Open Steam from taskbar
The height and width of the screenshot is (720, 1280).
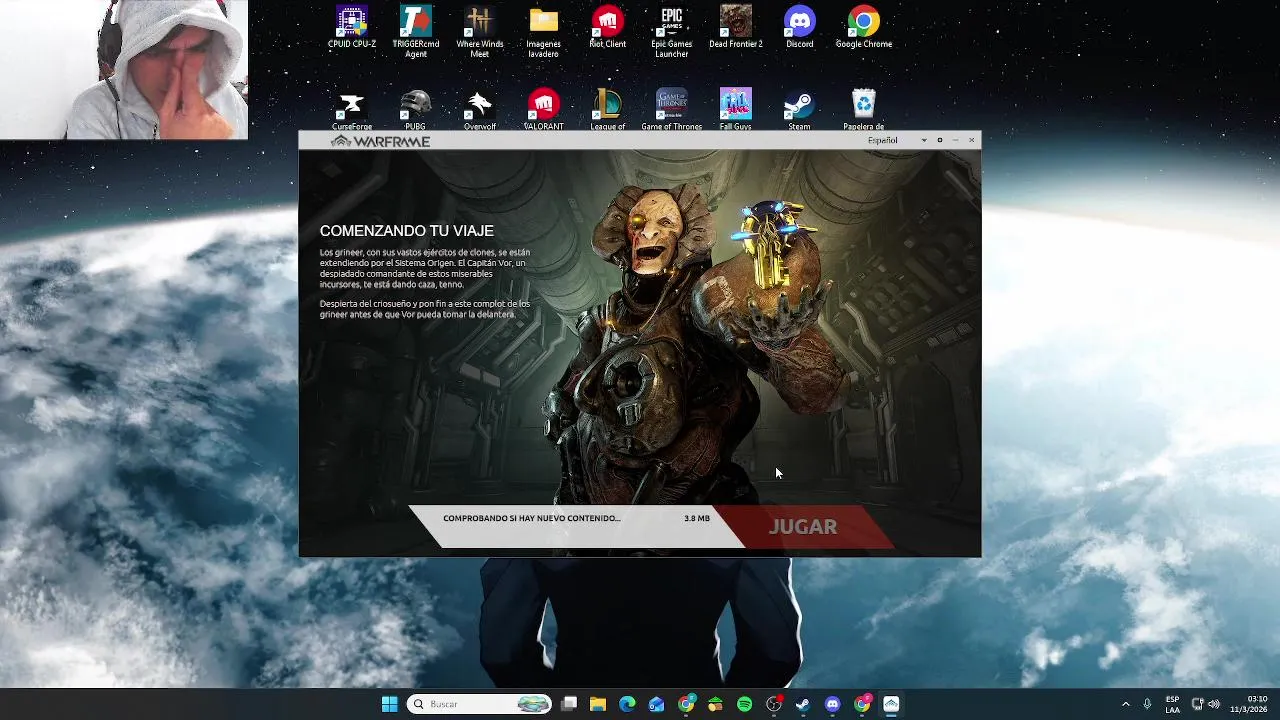coord(803,704)
